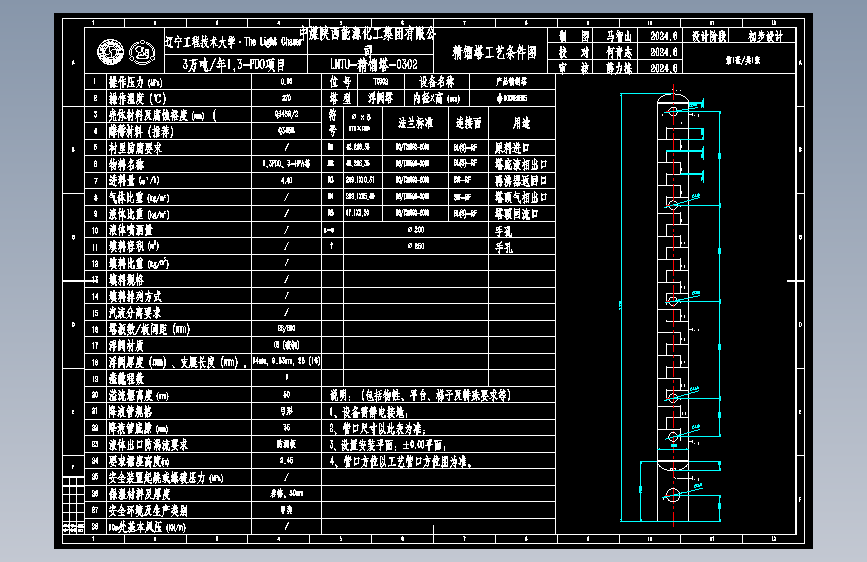Select the '连接面' column header
Viewport: 867px width, 562px height.
[x=468, y=123]
